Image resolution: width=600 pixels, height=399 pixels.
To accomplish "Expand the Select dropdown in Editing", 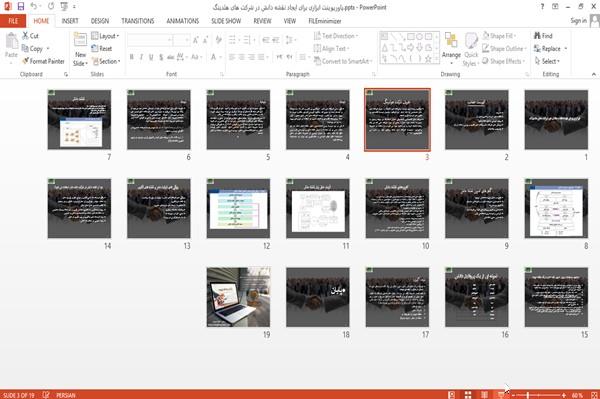I will pos(547,61).
